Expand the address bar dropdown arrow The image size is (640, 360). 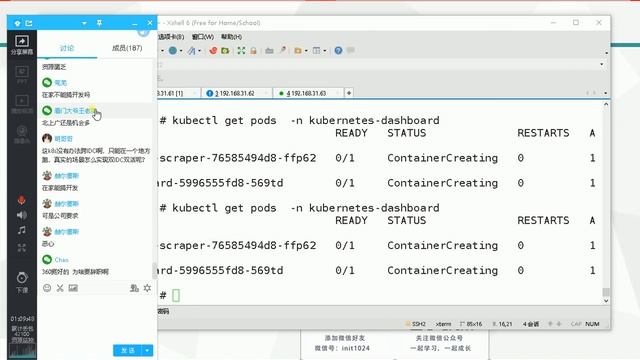point(602,64)
